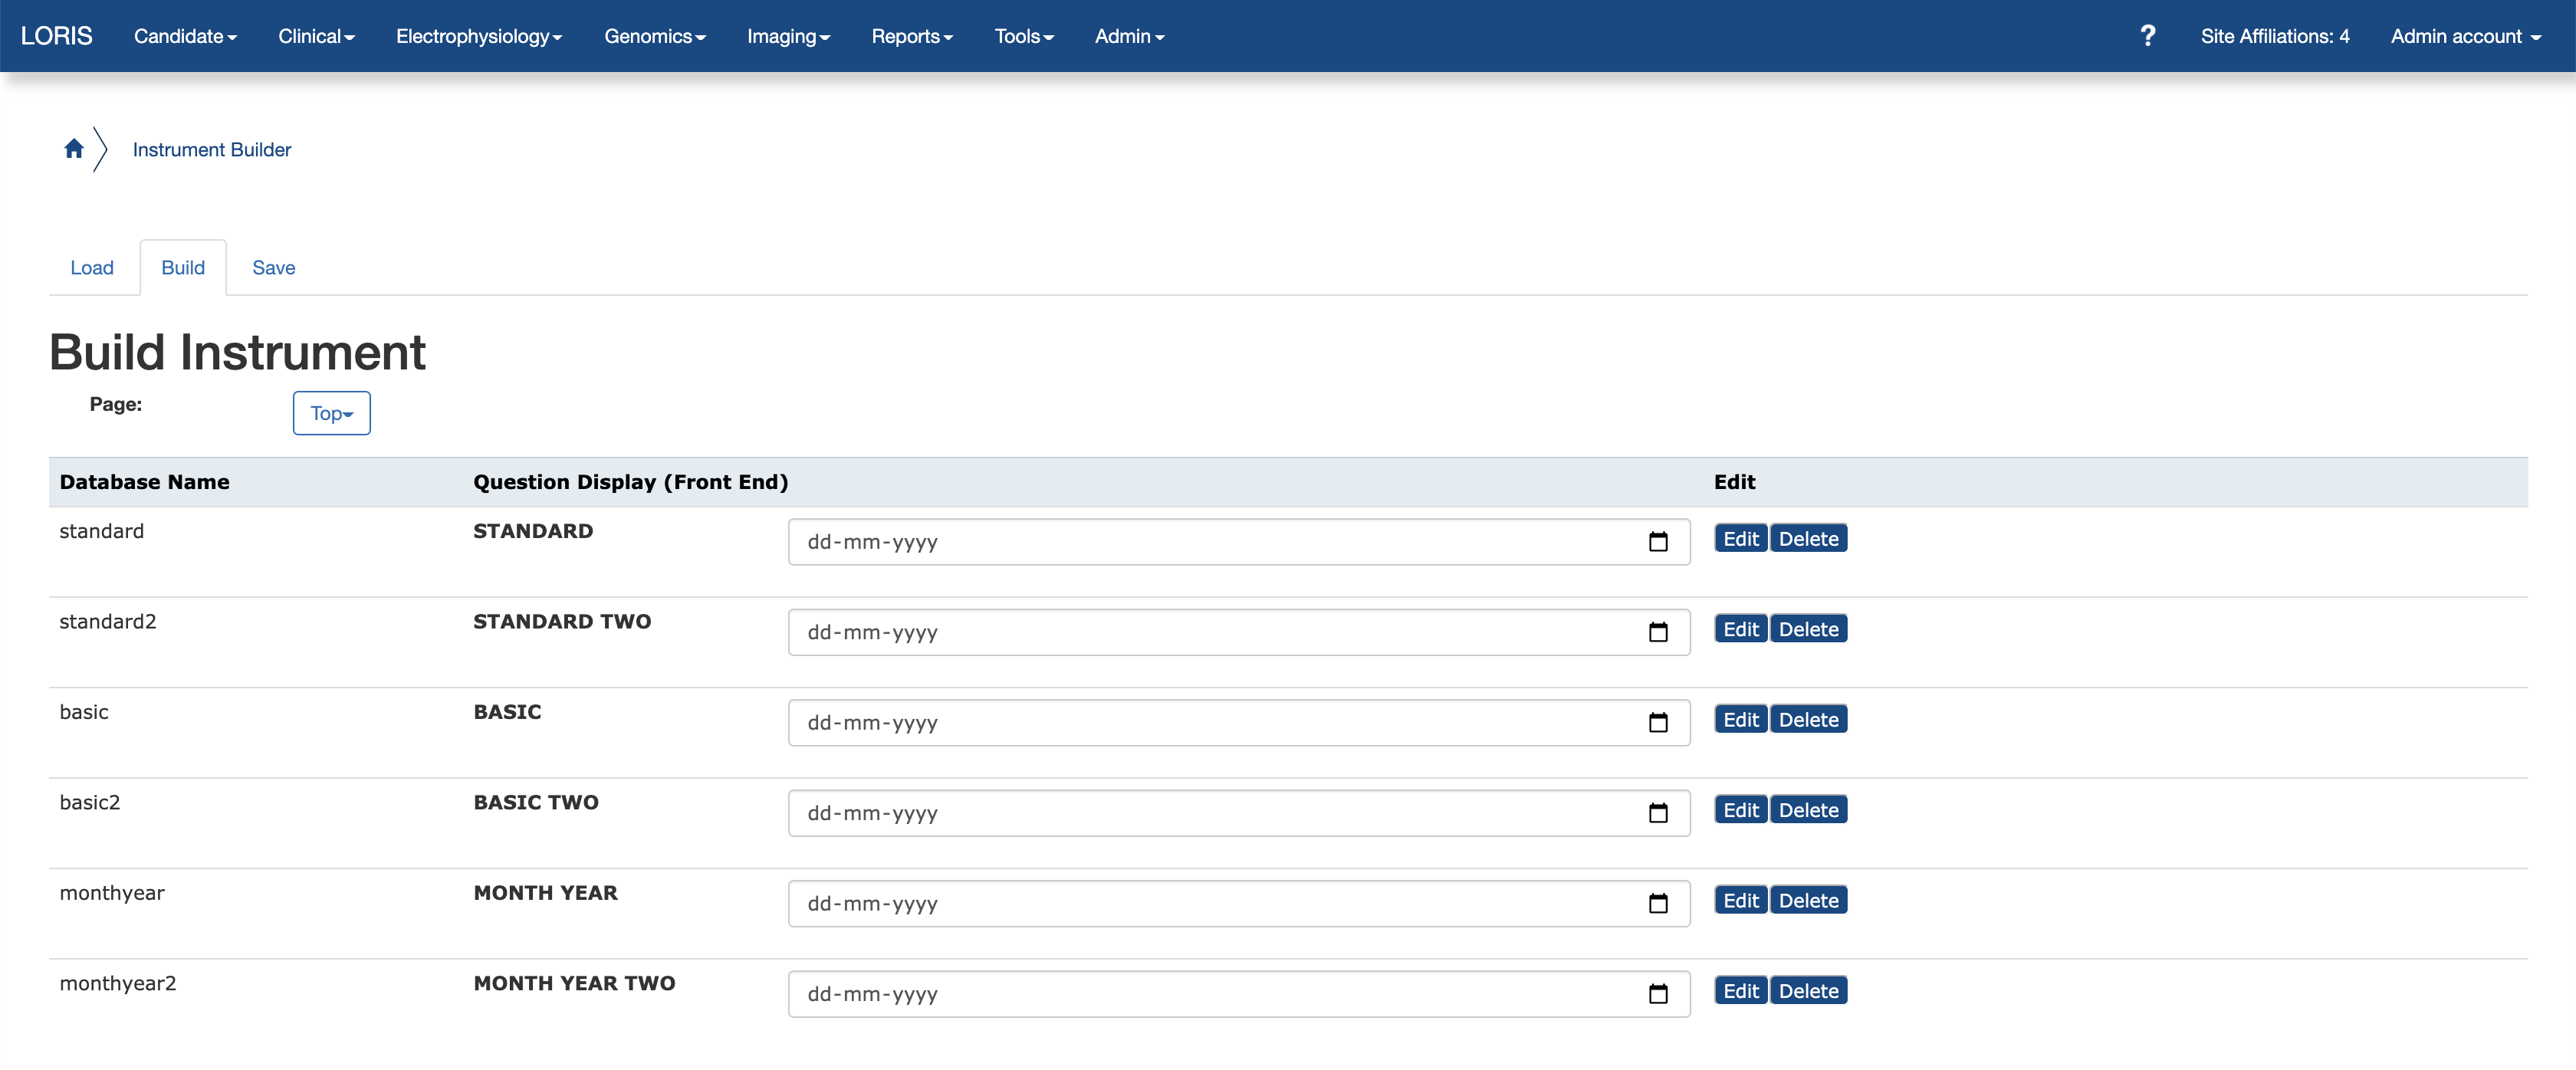2576x1070 pixels.
Task: Expand the Reports menu
Action: coord(912,36)
